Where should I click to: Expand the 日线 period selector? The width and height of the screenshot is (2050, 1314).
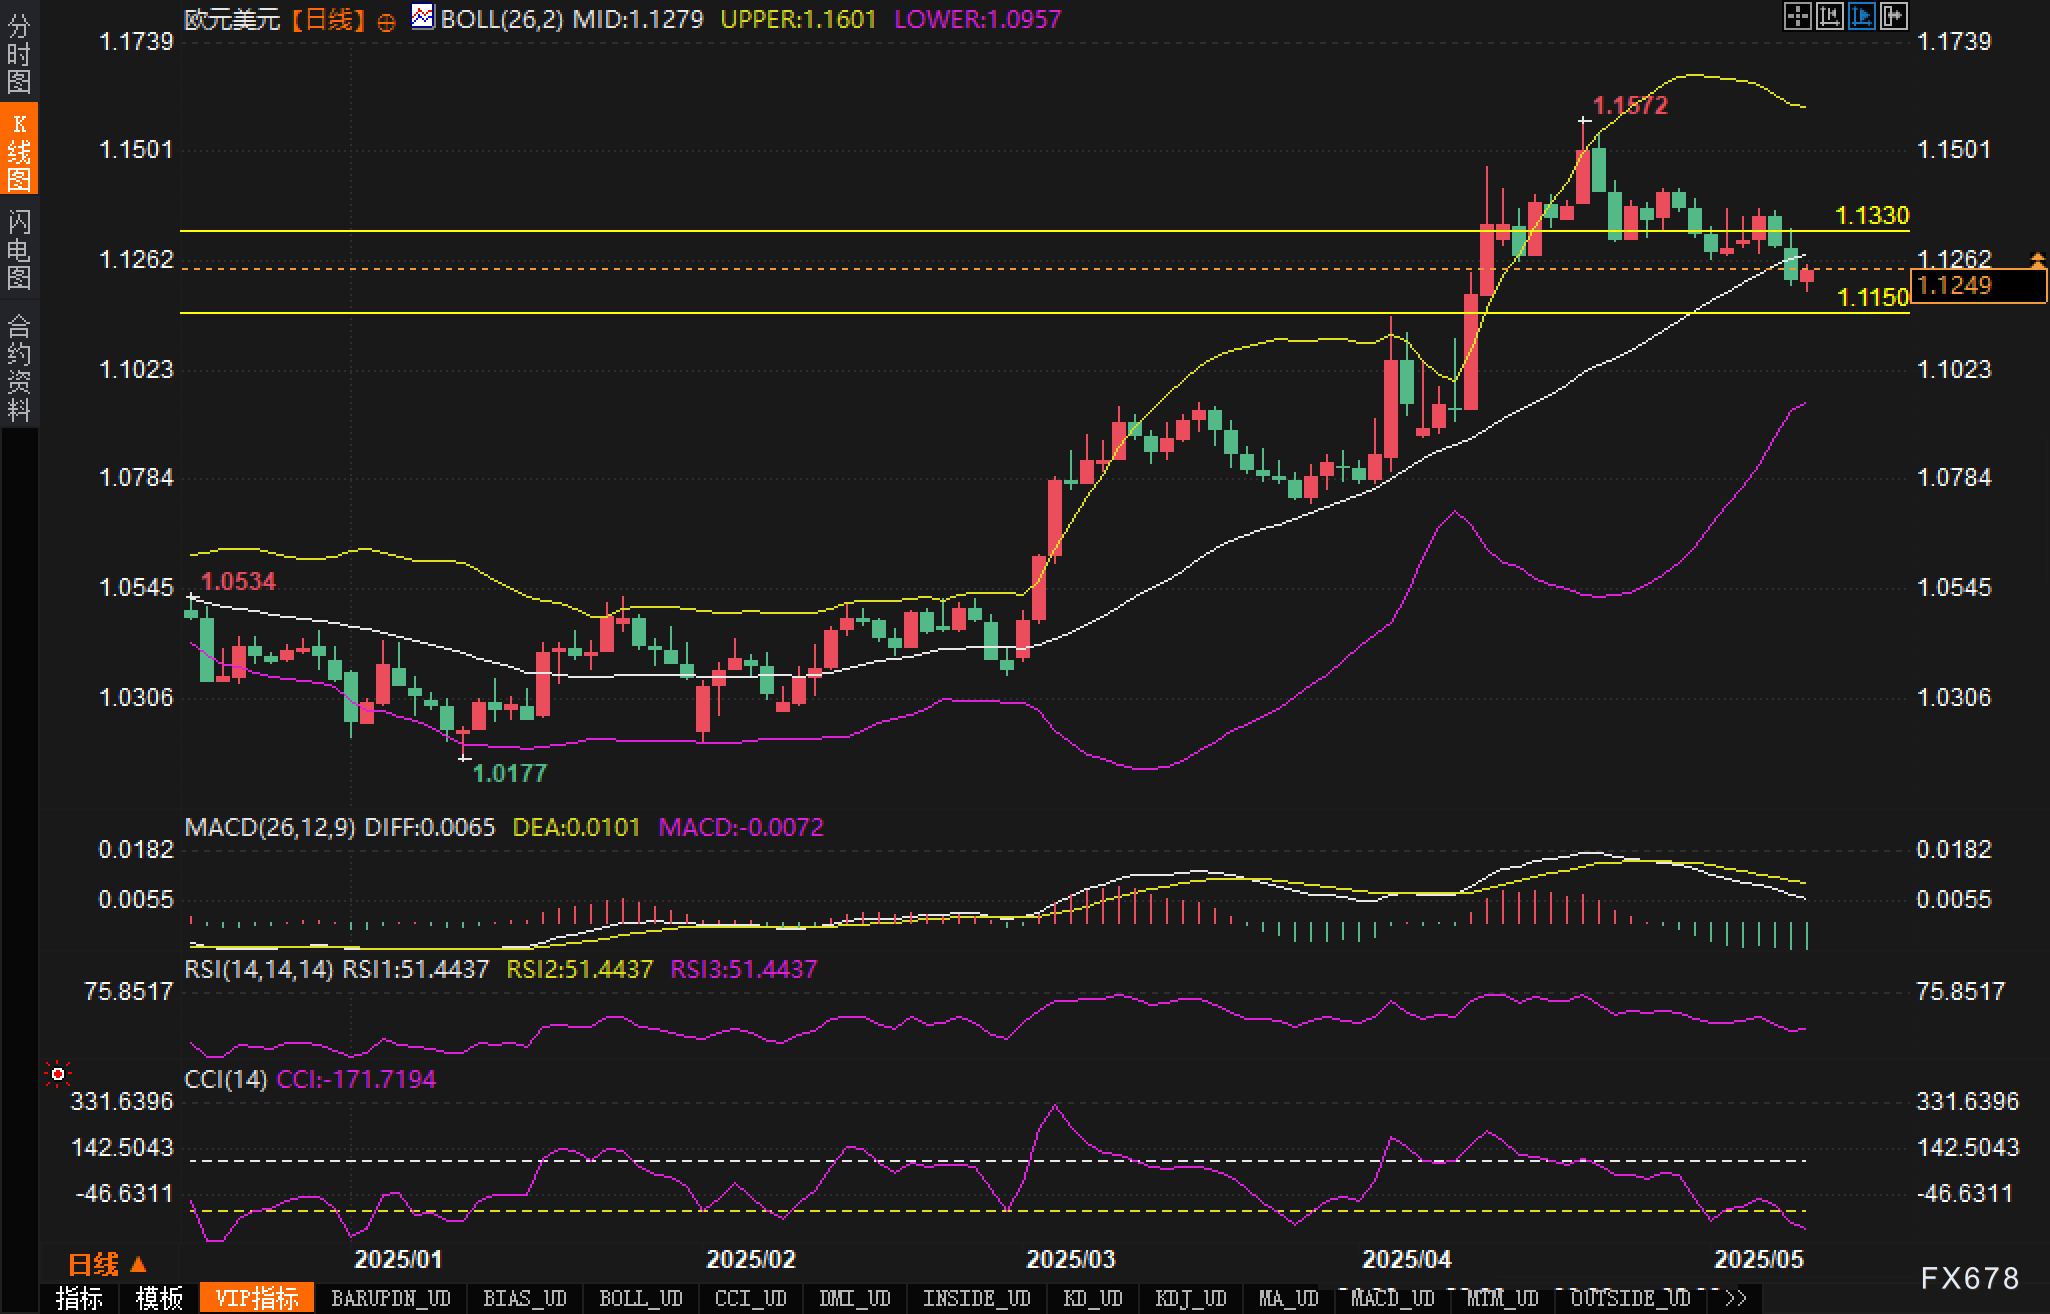107,1265
